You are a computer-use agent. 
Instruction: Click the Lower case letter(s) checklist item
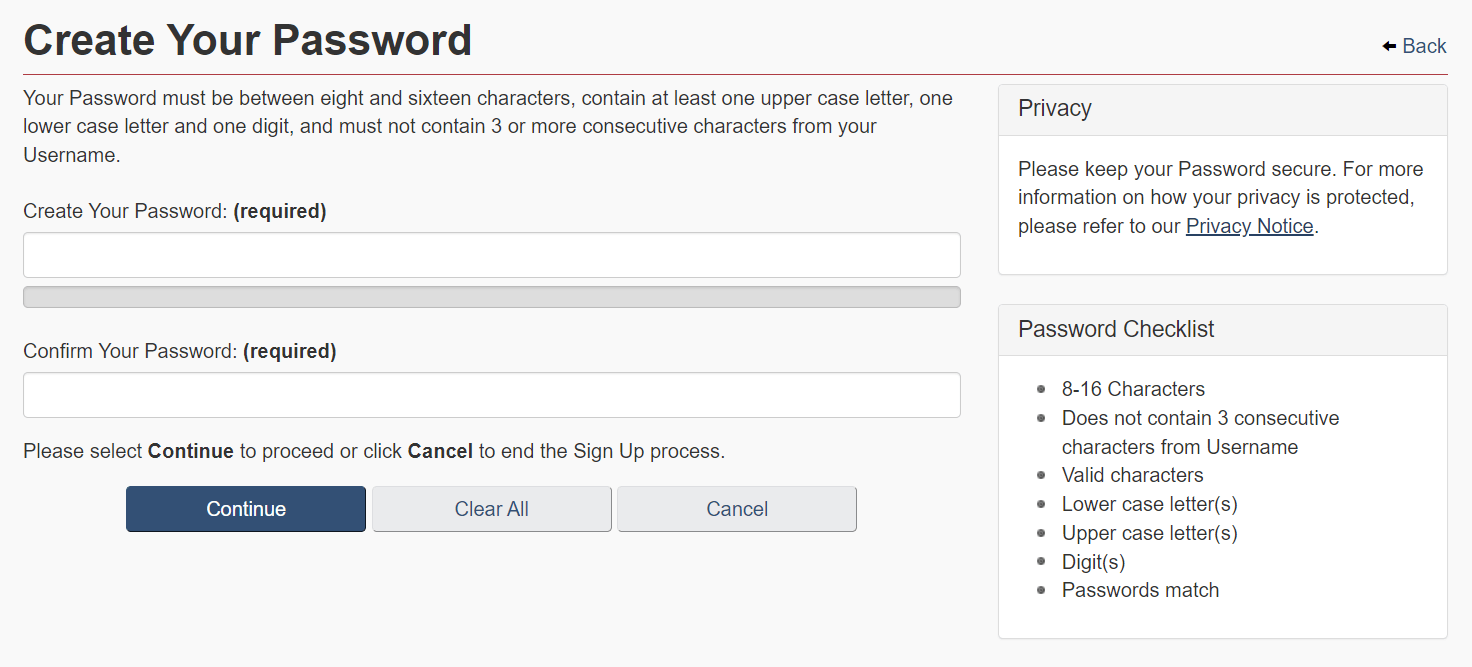(x=1149, y=504)
